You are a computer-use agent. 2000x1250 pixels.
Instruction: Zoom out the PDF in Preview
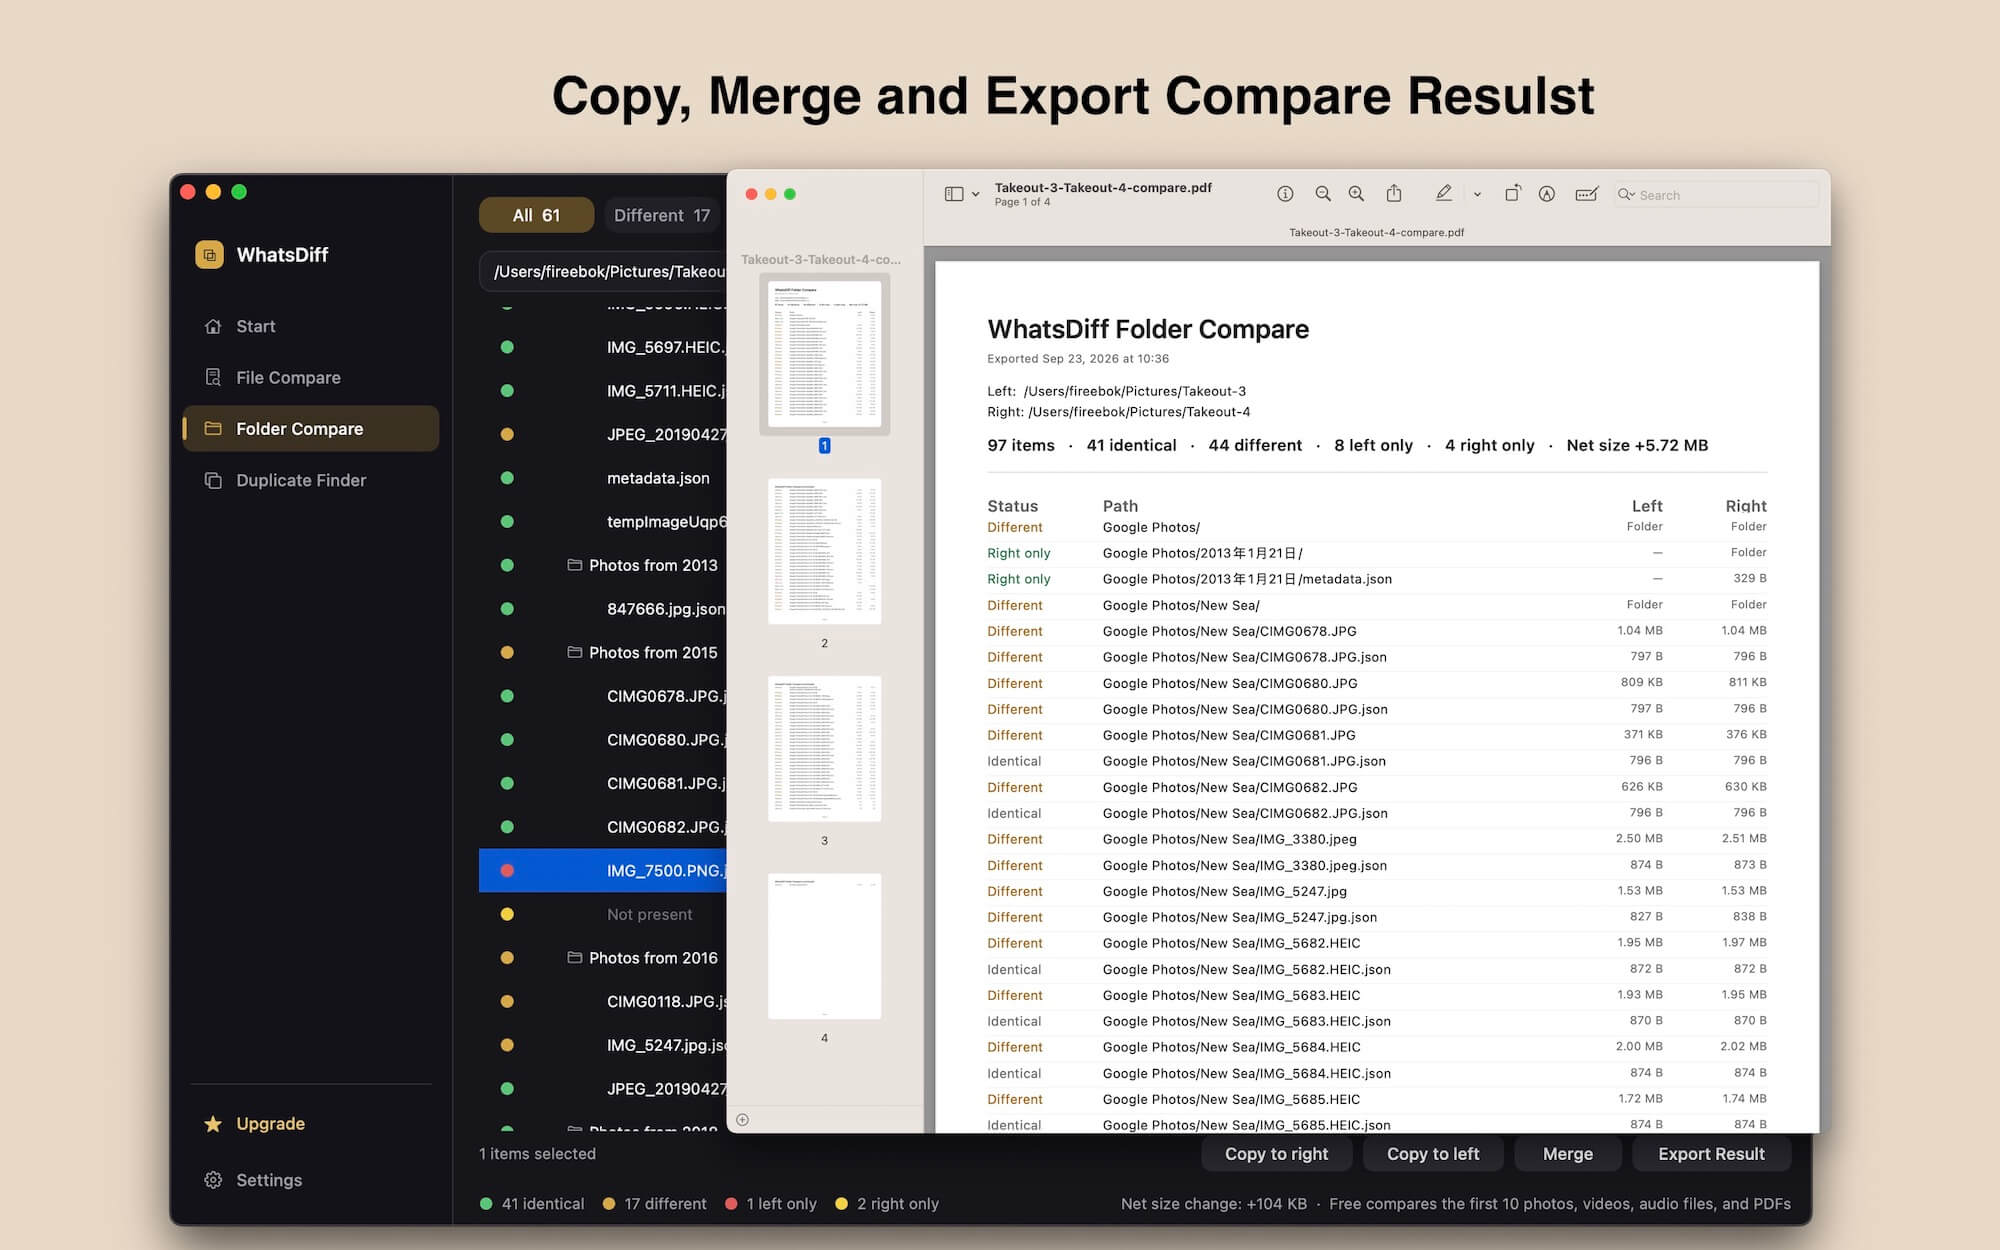pos(1323,194)
